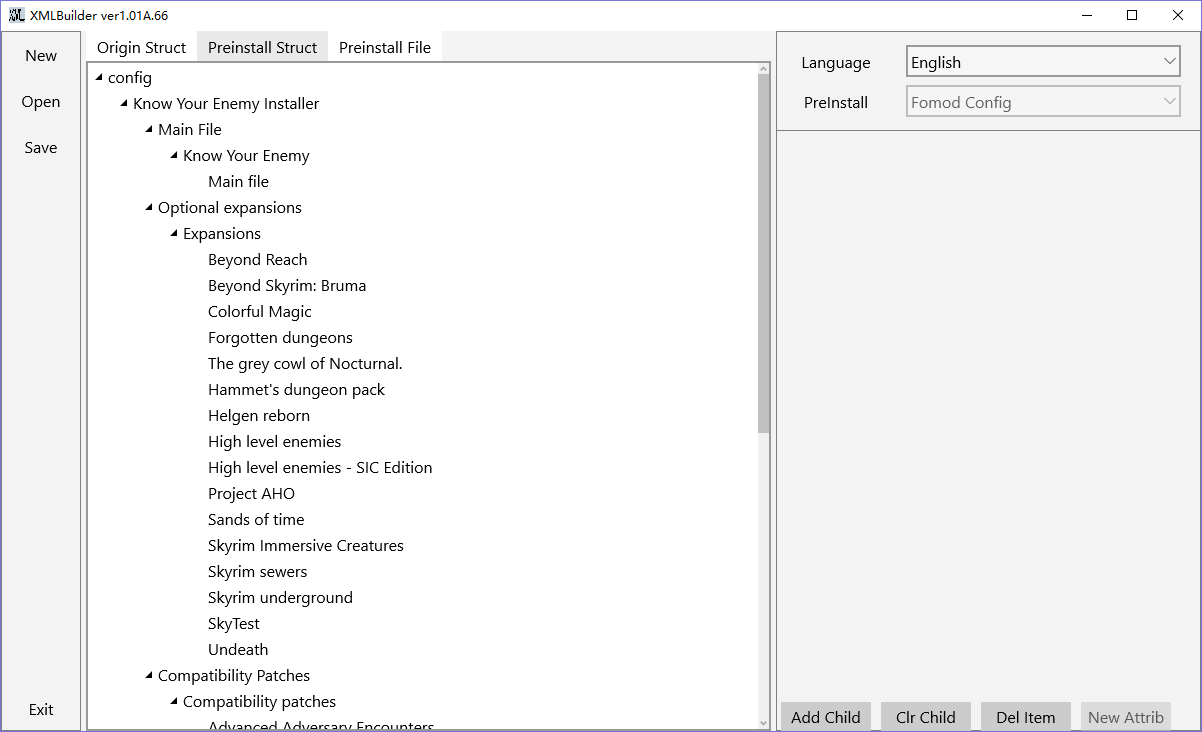
Task: Click the XMLBuilder title bar icon
Action: tap(16, 15)
